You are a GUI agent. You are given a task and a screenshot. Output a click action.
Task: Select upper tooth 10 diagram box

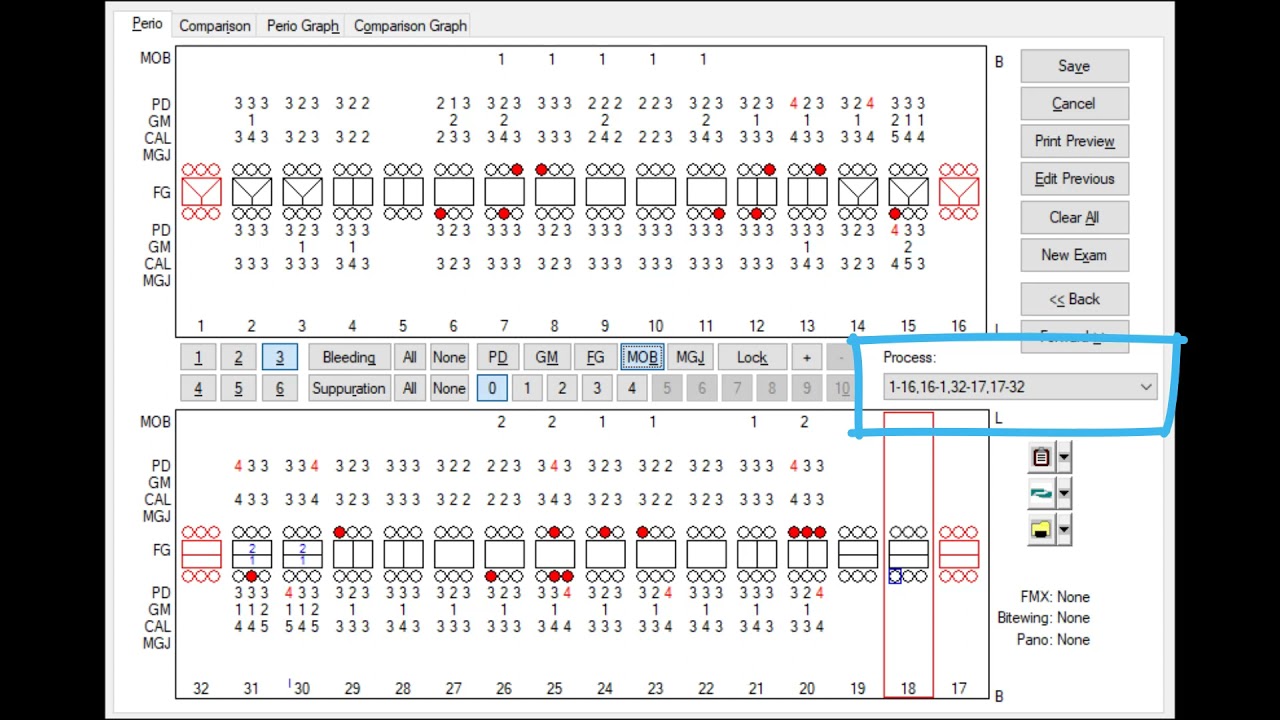656,192
